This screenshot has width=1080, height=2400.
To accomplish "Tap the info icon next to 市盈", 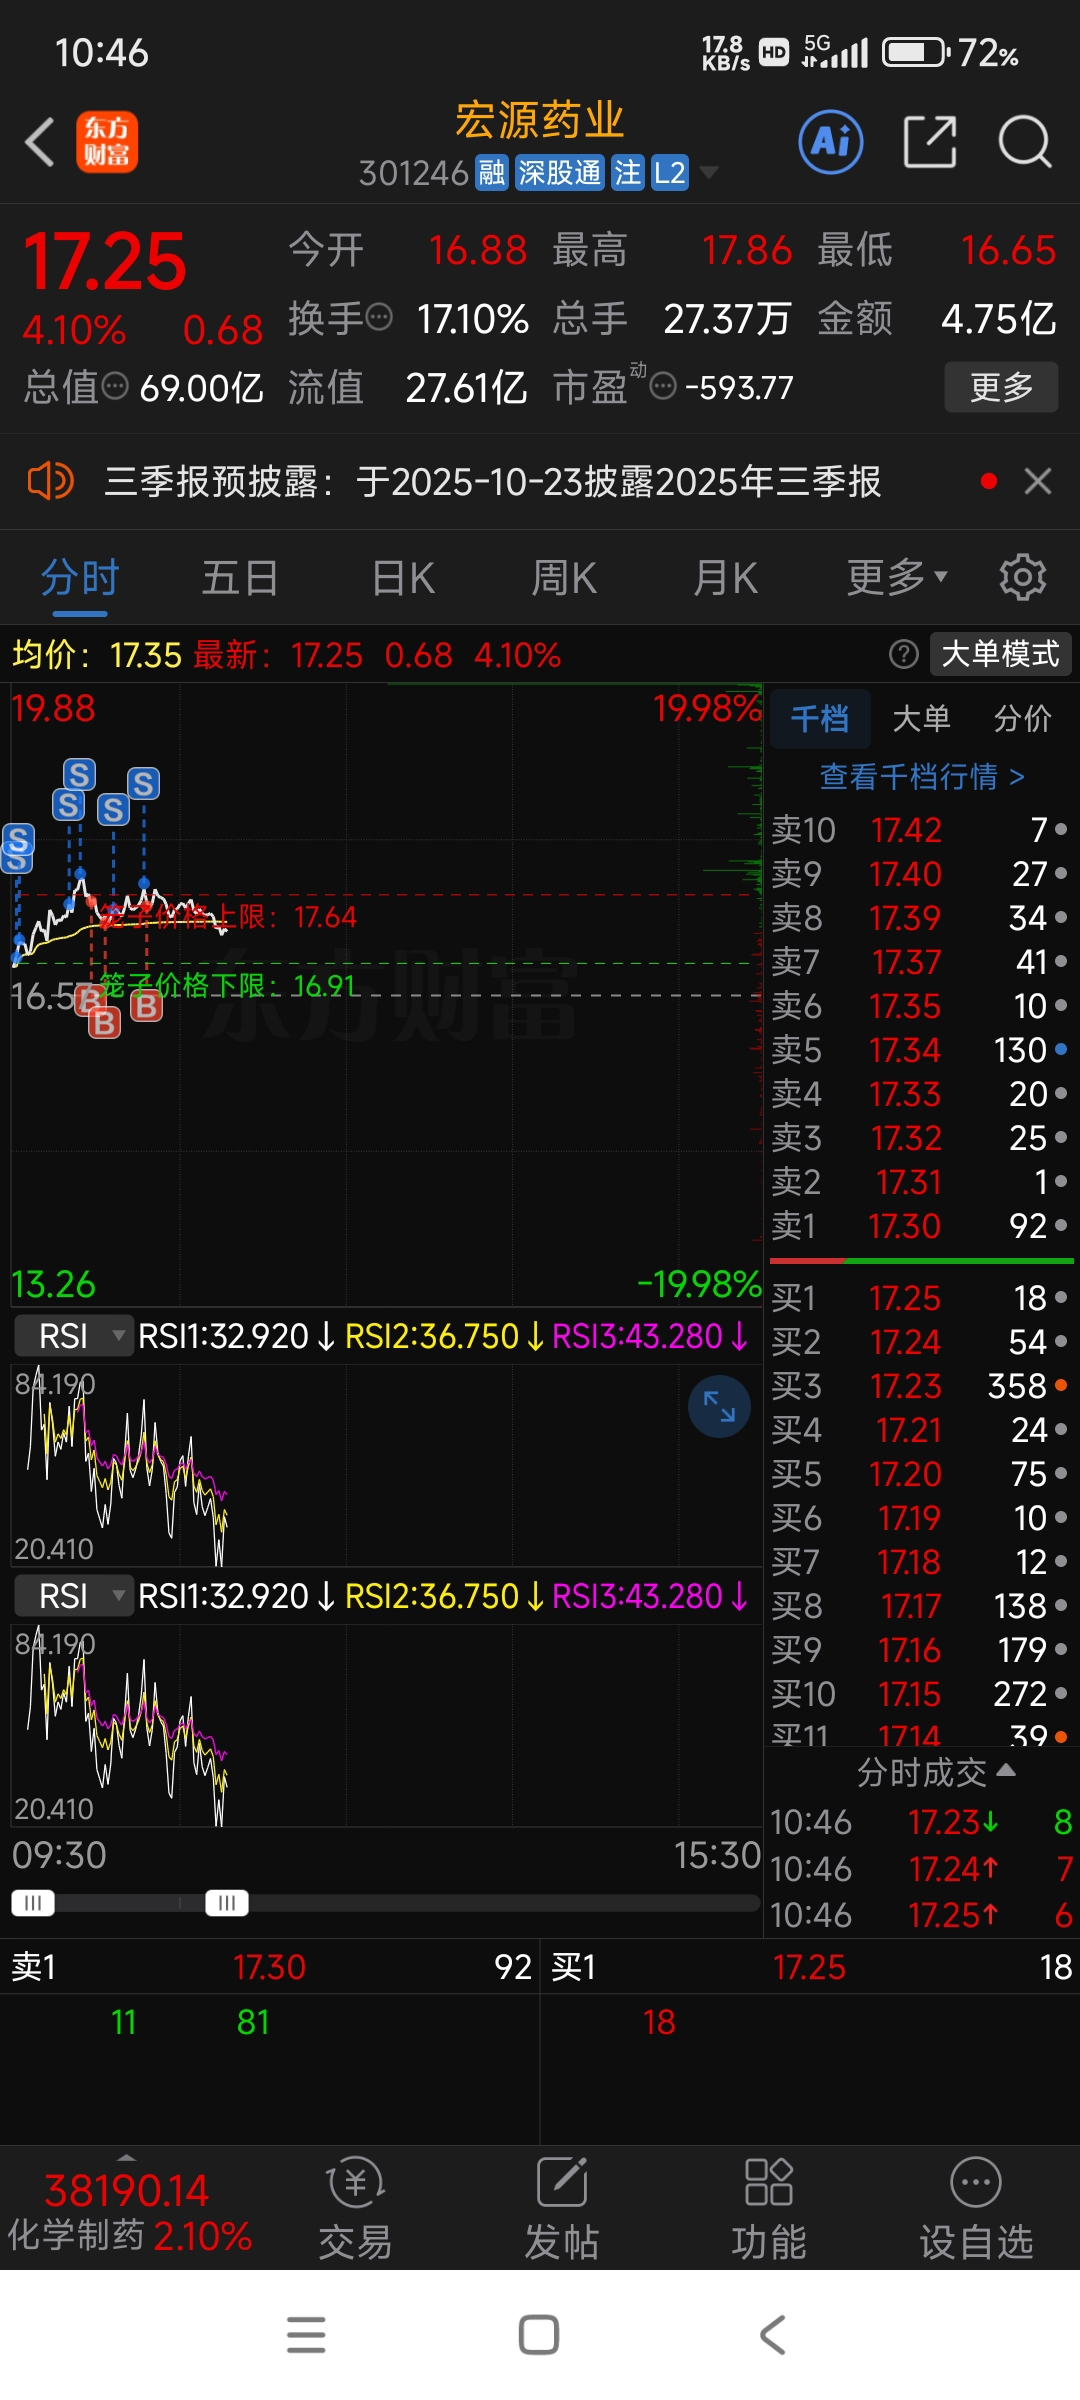I will click(x=663, y=386).
